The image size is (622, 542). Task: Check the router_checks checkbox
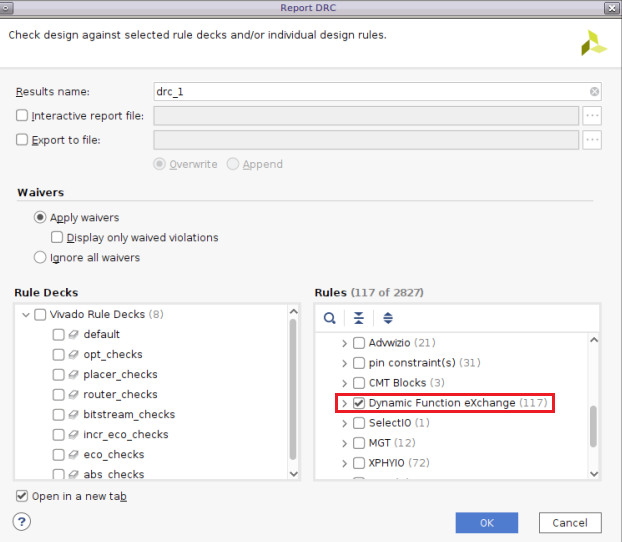tap(58, 394)
